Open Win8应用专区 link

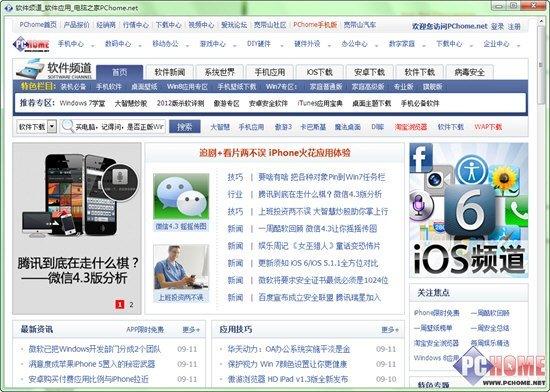pyautogui.click(x=187, y=87)
